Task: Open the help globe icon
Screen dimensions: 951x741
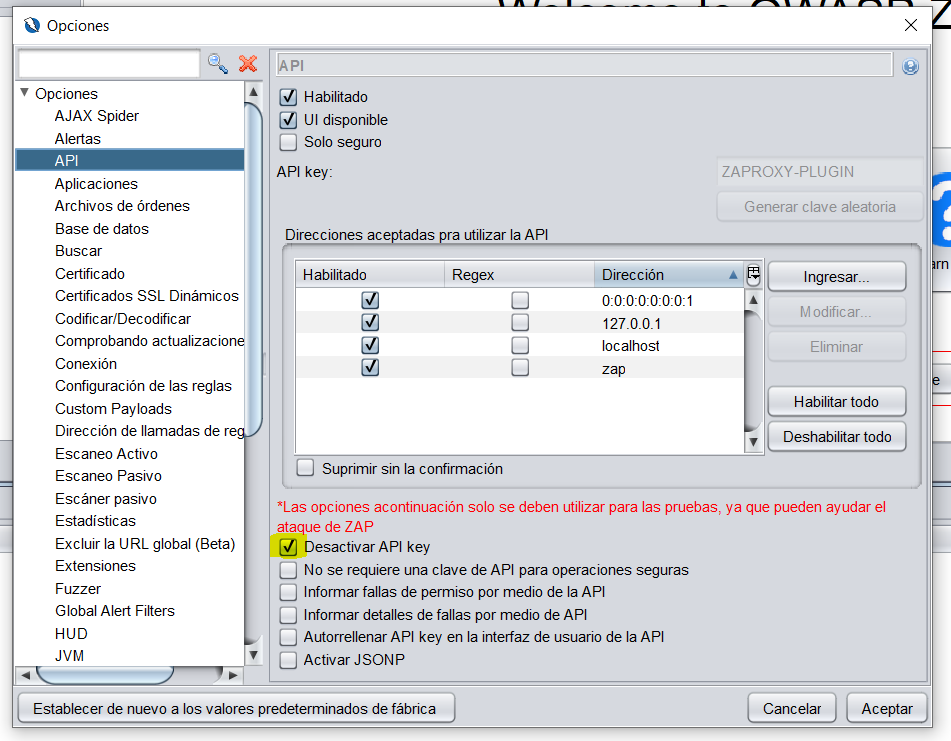Action: coord(910,66)
